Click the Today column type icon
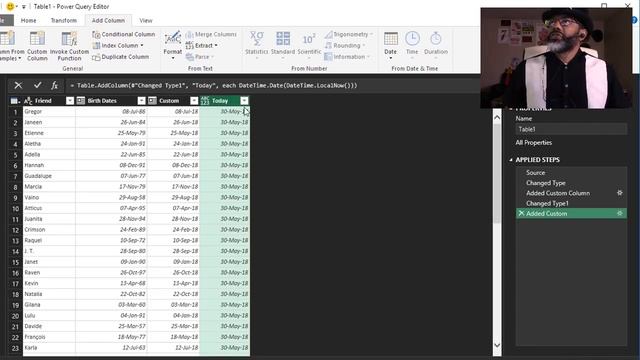This screenshot has width=640, height=360. [205, 101]
